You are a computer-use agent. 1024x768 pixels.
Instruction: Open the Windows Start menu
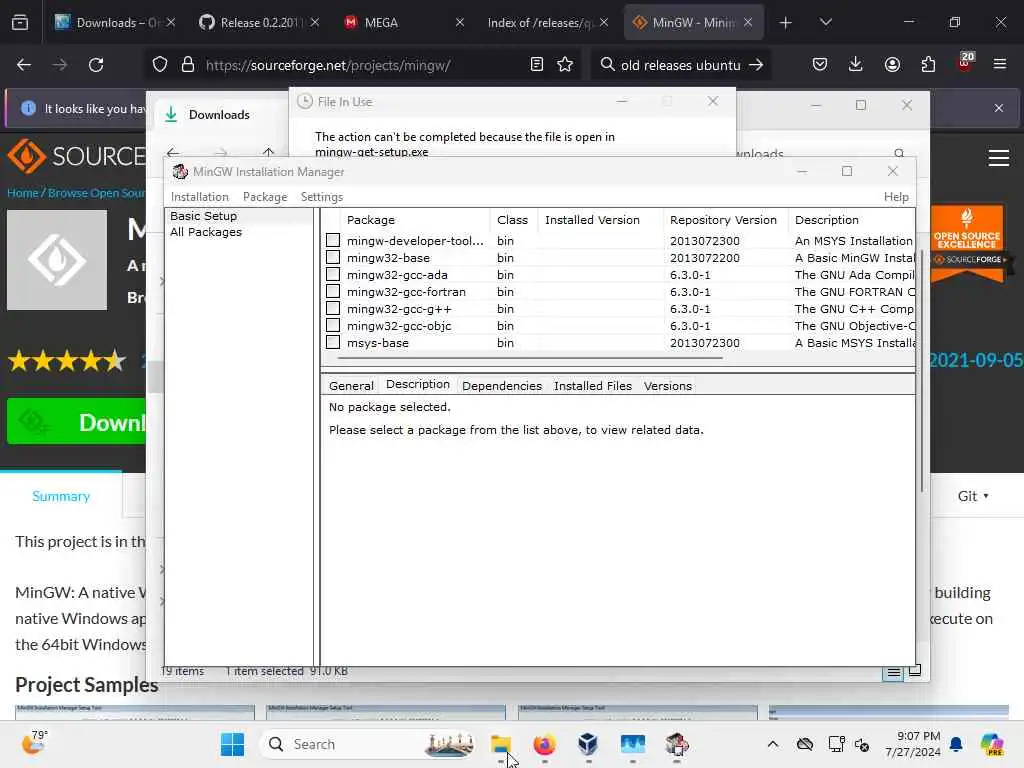pyautogui.click(x=232, y=744)
